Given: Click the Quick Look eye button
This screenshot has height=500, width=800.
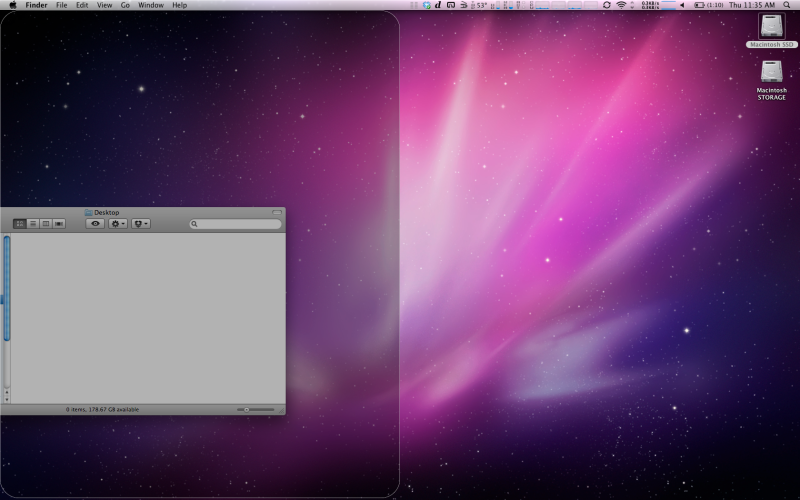Looking at the screenshot, I should tap(95, 224).
